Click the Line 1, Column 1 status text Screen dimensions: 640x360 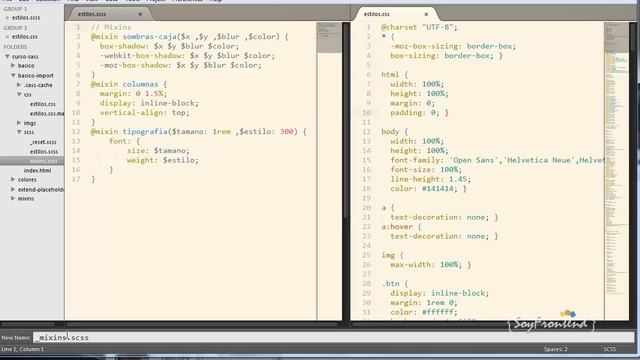[22, 349]
